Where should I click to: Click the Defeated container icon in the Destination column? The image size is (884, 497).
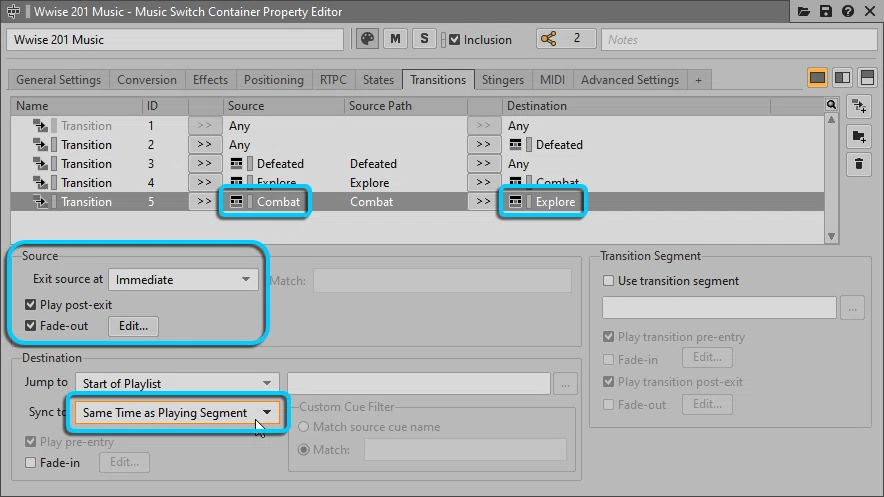[x=515, y=145]
